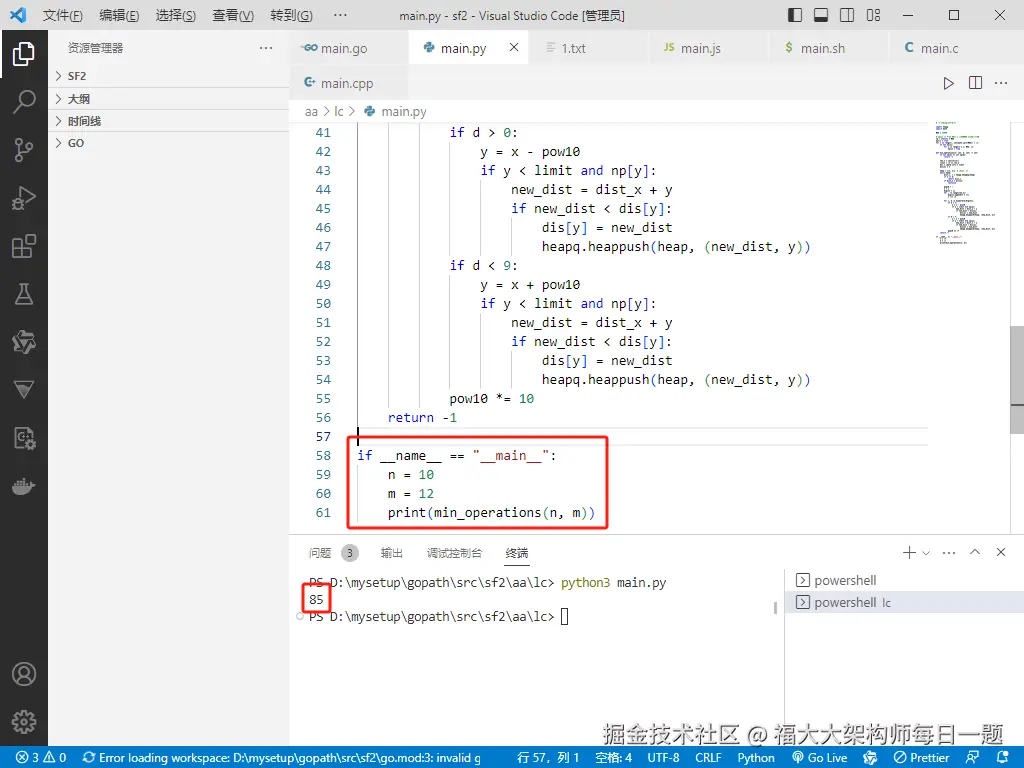Toggle bottom panel layout icon
This screenshot has width=1024, height=768.
(x=821, y=15)
